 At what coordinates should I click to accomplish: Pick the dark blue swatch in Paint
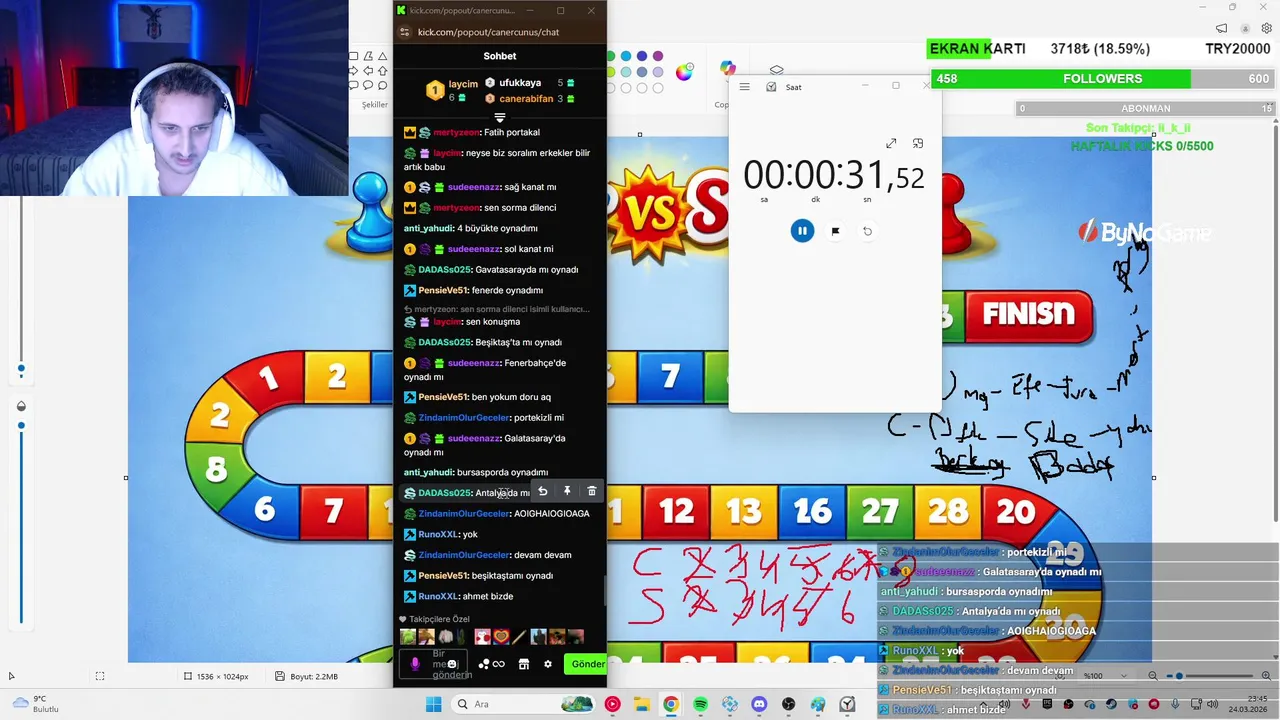pos(642,56)
